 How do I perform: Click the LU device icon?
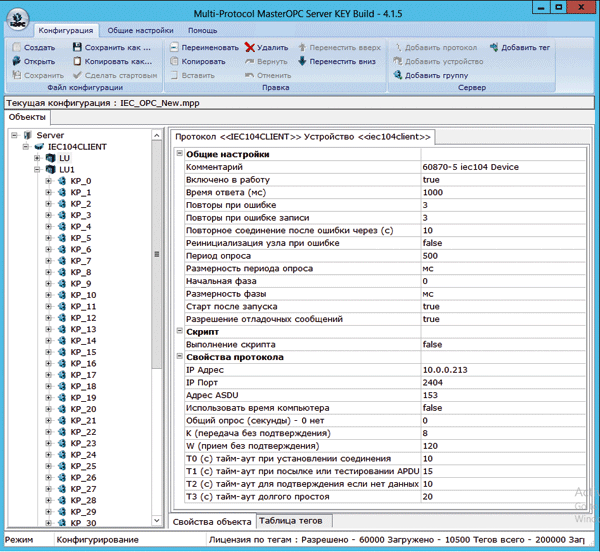[51, 158]
